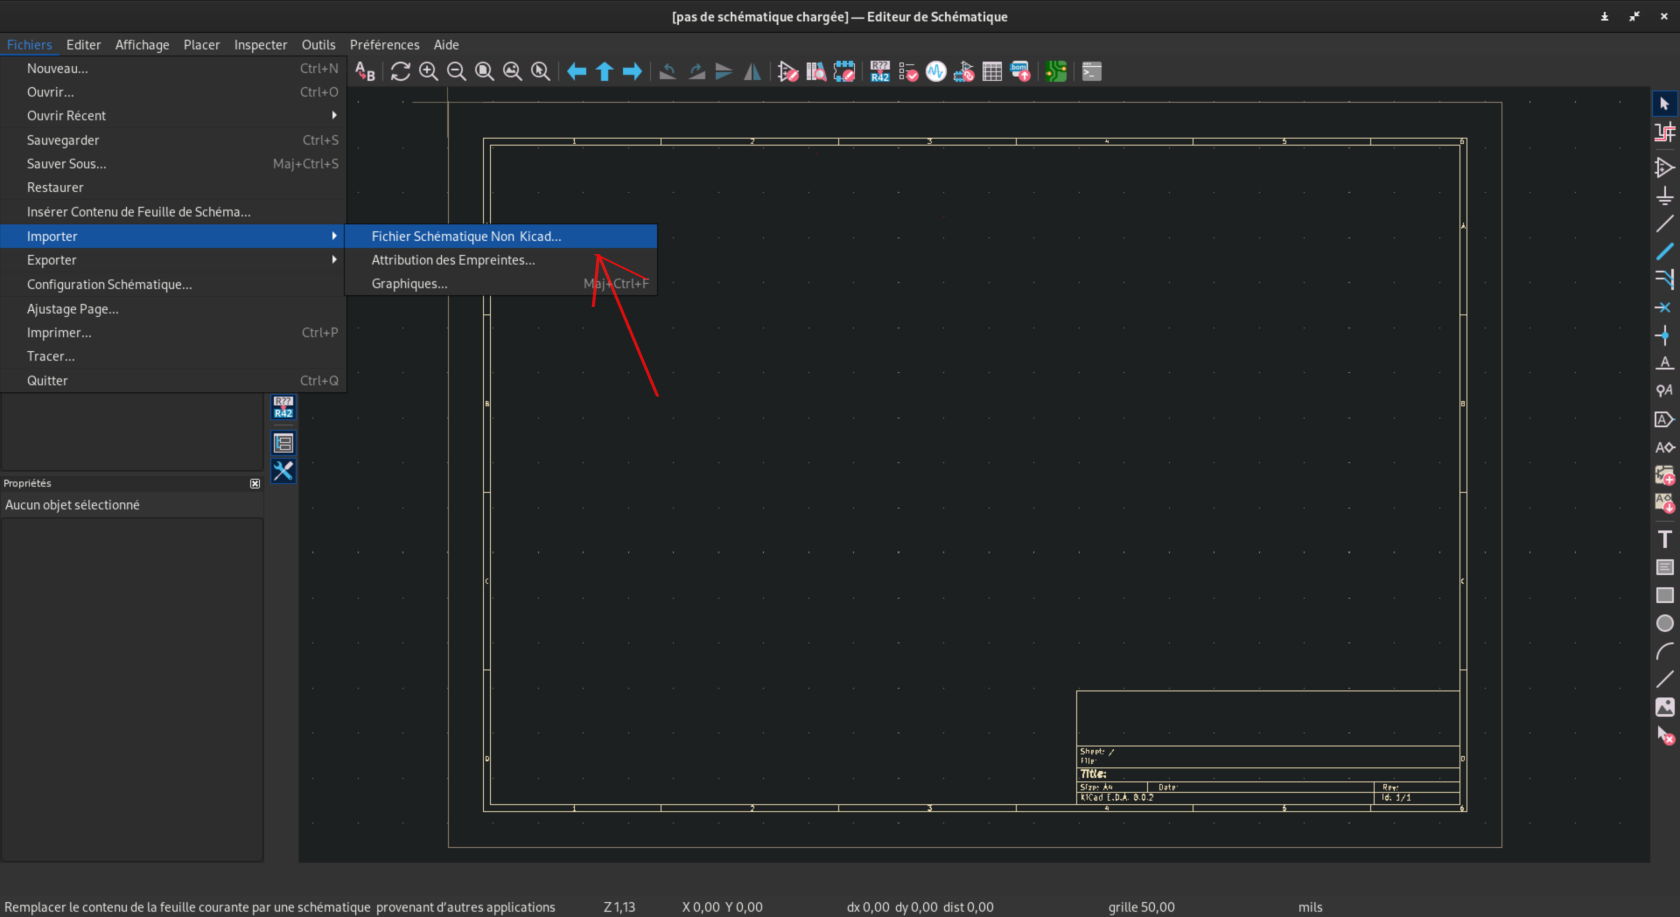Open the Aide menu
This screenshot has width=1680, height=917.
[x=446, y=45]
